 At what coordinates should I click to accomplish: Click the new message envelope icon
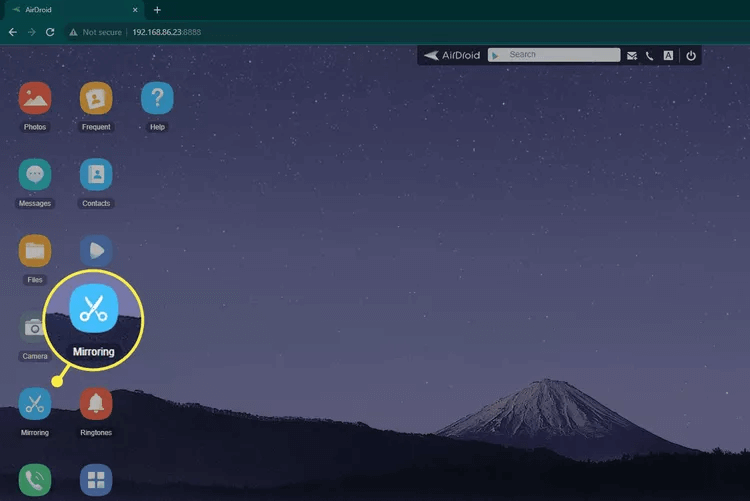(x=632, y=56)
